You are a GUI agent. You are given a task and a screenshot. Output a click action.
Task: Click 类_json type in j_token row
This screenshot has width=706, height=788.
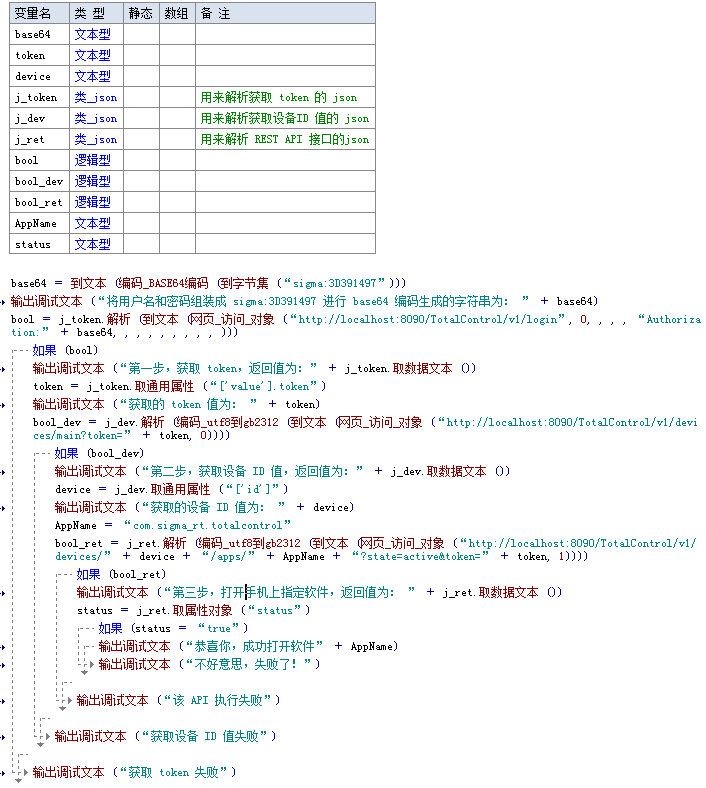pos(96,97)
